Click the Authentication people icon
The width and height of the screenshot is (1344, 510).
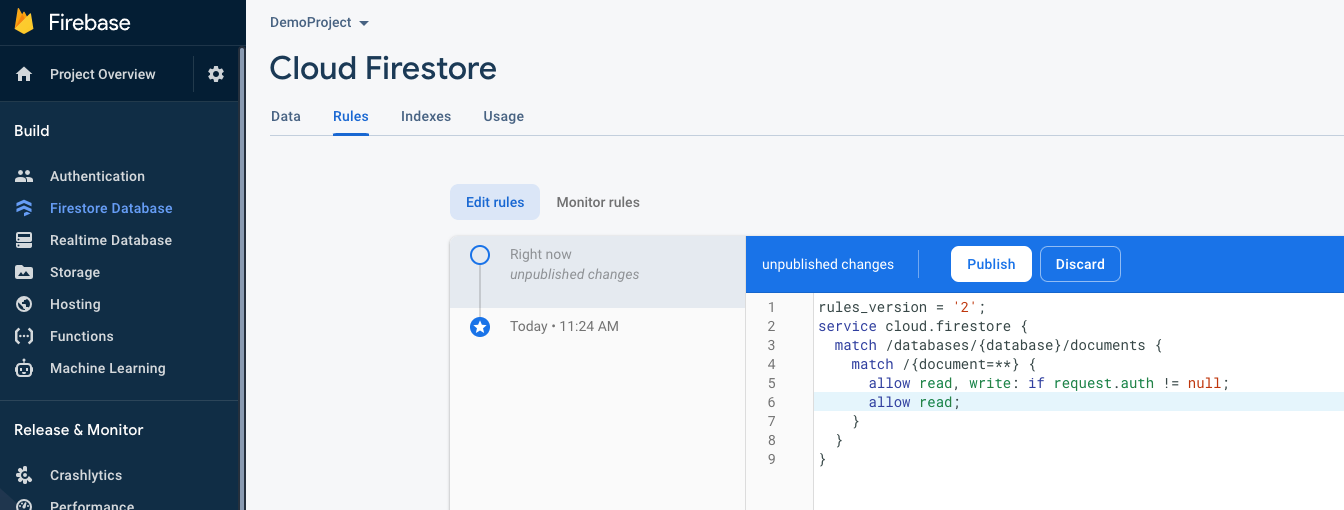tap(24, 176)
